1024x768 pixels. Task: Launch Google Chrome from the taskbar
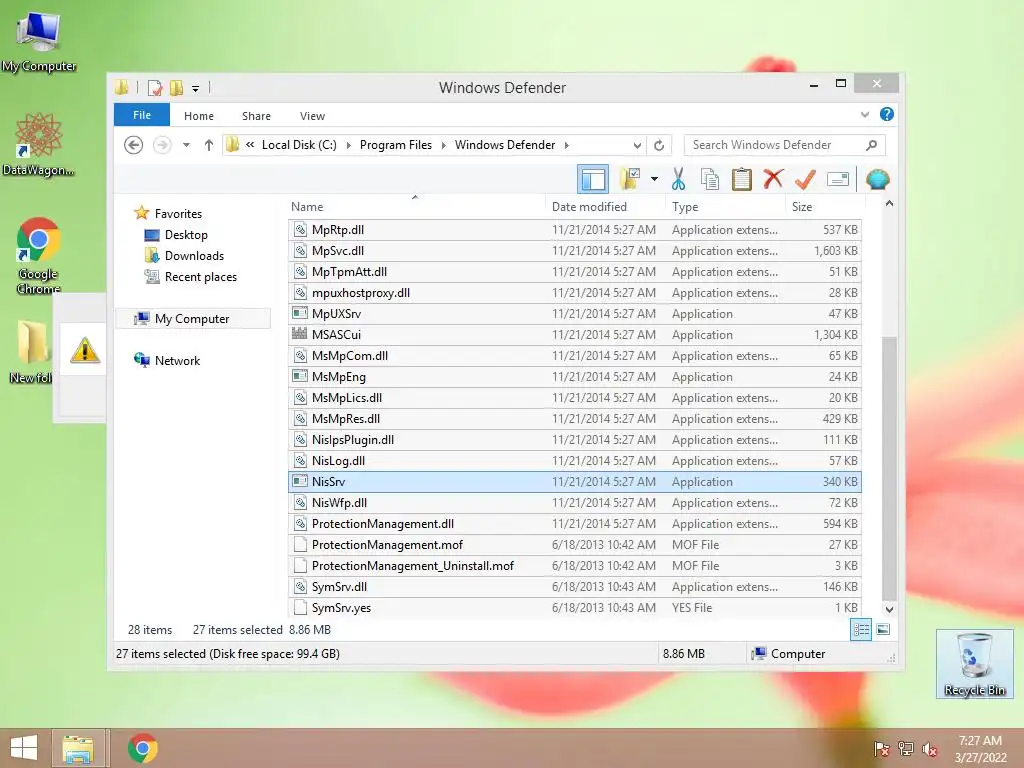(142, 748)
